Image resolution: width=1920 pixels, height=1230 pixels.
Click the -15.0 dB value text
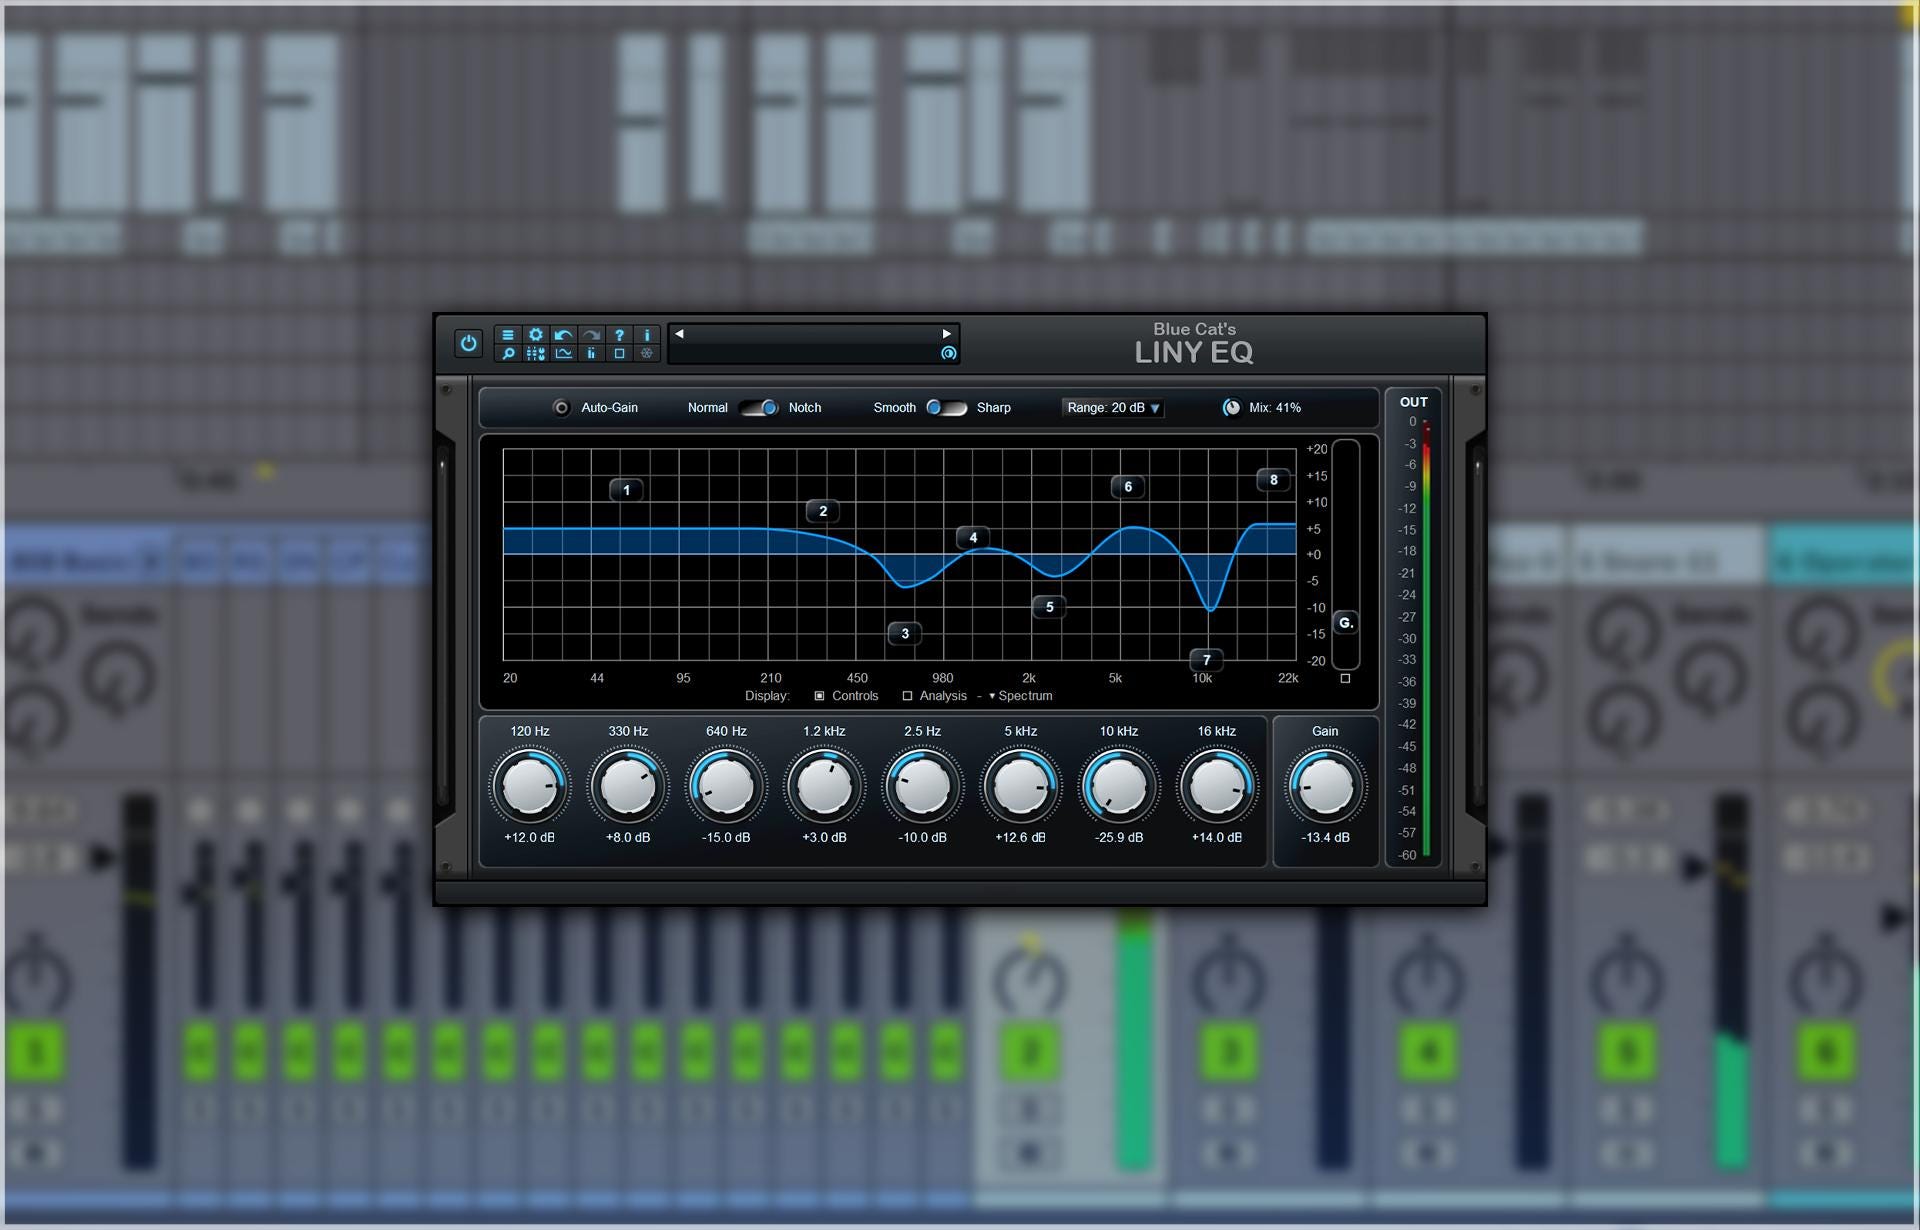tap(726, 838)
